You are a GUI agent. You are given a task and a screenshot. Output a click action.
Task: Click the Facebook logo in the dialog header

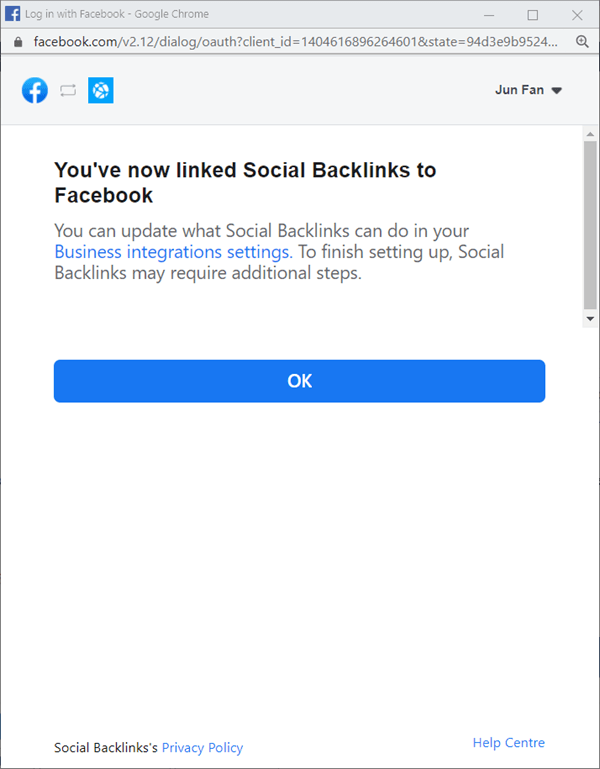click(x=35, y=91)
